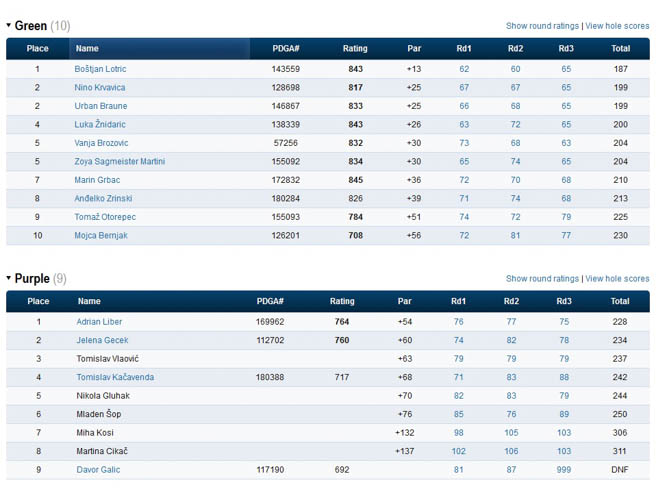The image size is (656, 500).
Task: Sort Green table by Name header
Action: 88,48
